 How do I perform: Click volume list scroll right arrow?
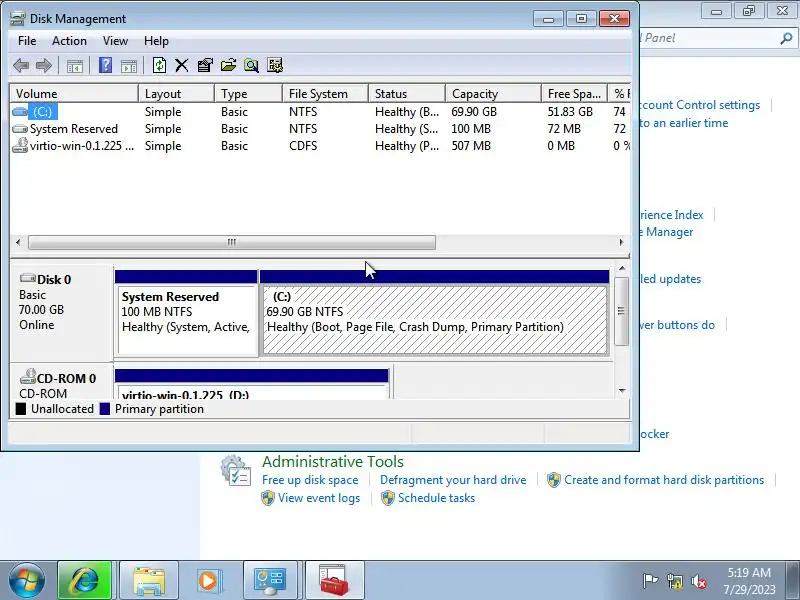pos(621,242)
